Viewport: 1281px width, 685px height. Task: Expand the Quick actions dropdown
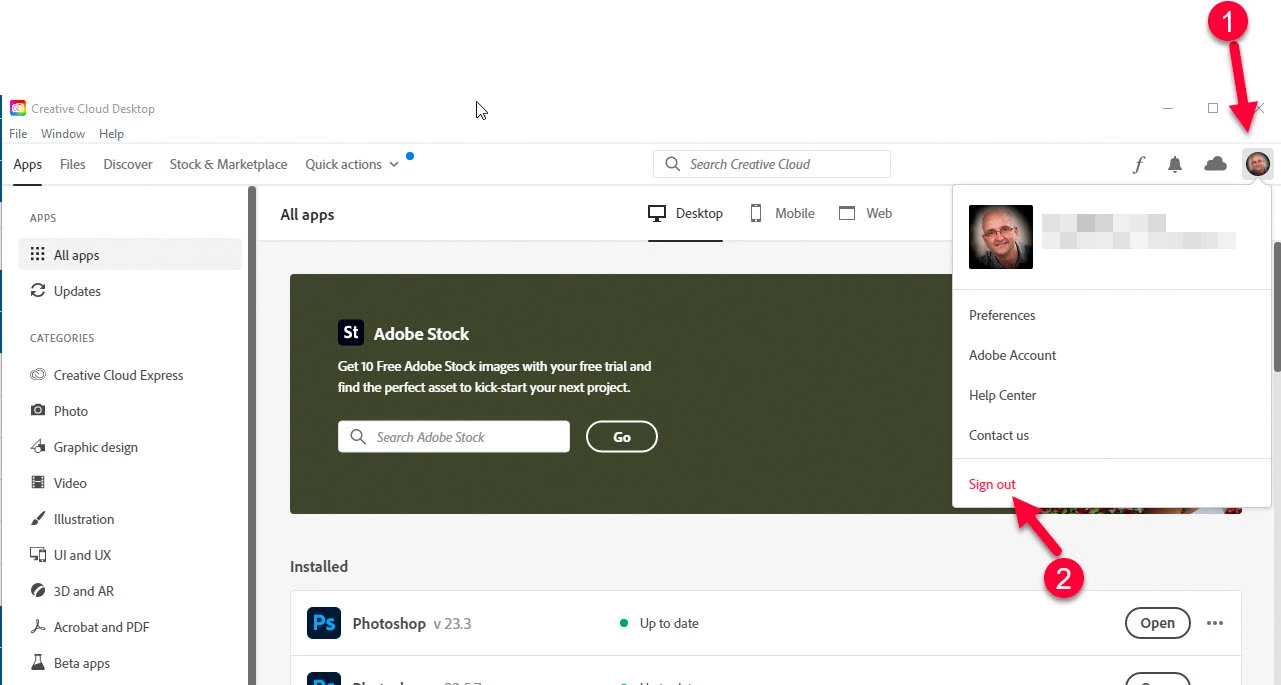[352, 164]
